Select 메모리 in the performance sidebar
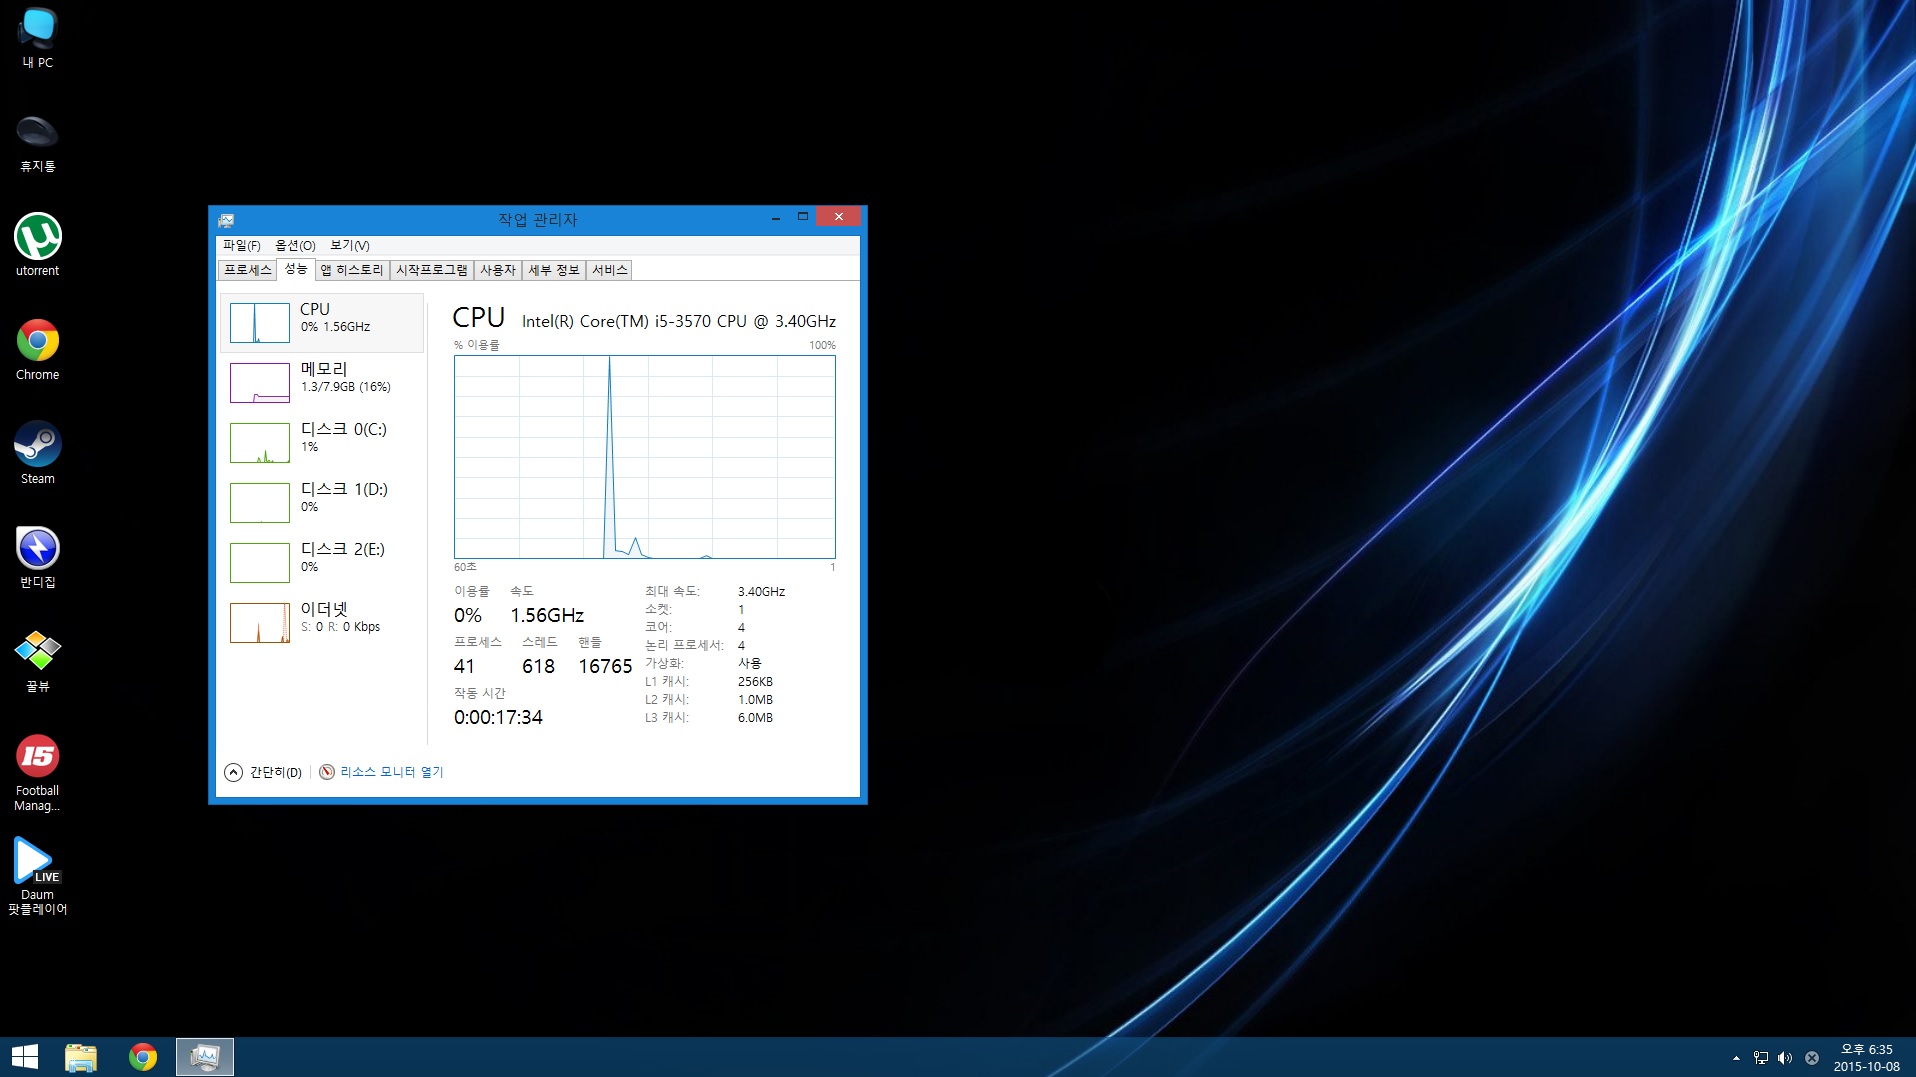 (322, 382)
